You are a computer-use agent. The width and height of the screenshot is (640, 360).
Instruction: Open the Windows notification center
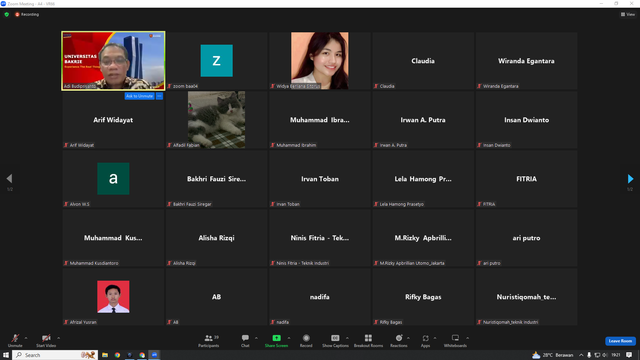(x=629, y=355)
